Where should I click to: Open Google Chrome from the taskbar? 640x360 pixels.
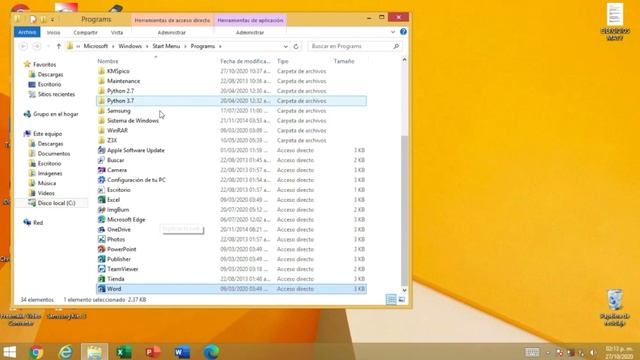[x=36, y=352]
